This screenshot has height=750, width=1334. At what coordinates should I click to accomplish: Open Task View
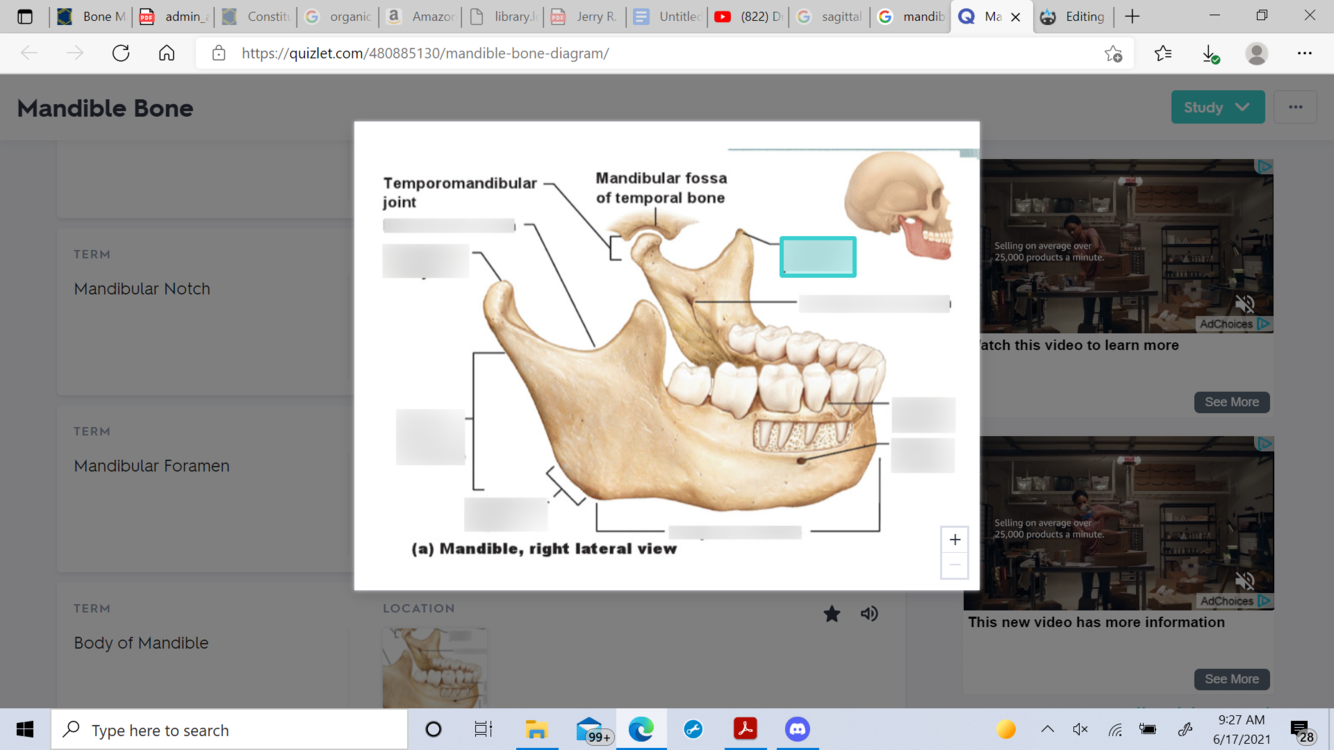coord(483,730)
